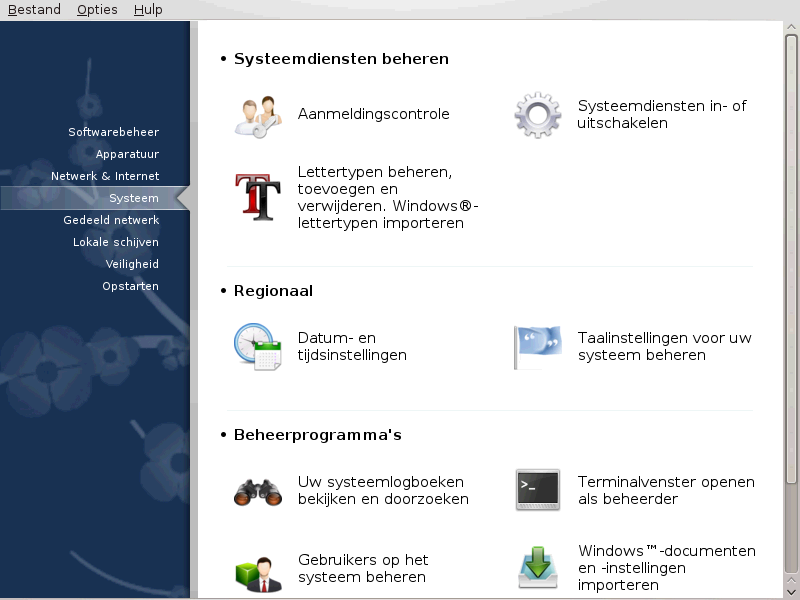This screenshot has width=800, height=600.
Task: Click the Beheerprogramma's section heading
Action: pos(318,435)
